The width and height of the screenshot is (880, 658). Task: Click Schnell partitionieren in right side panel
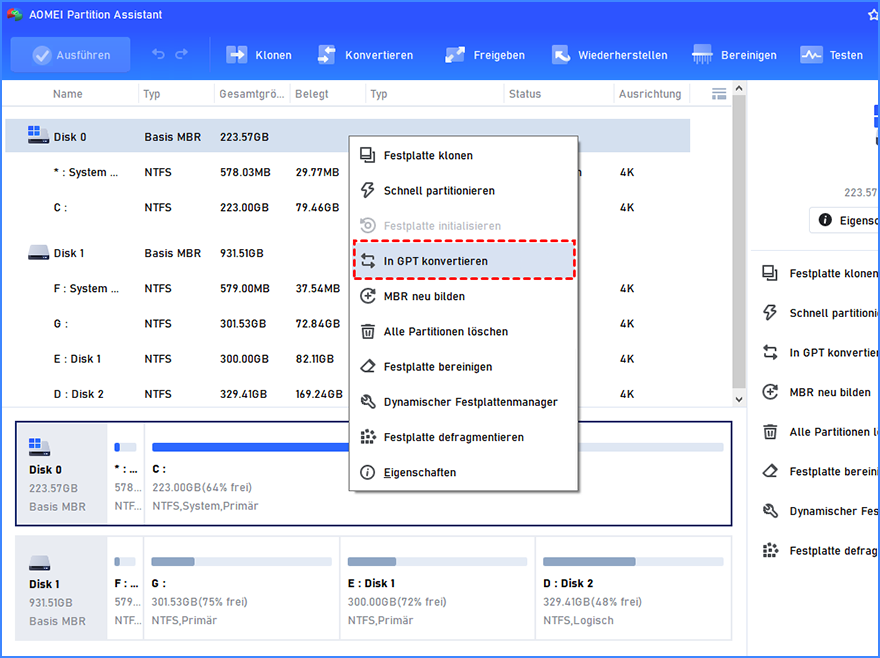821,313
